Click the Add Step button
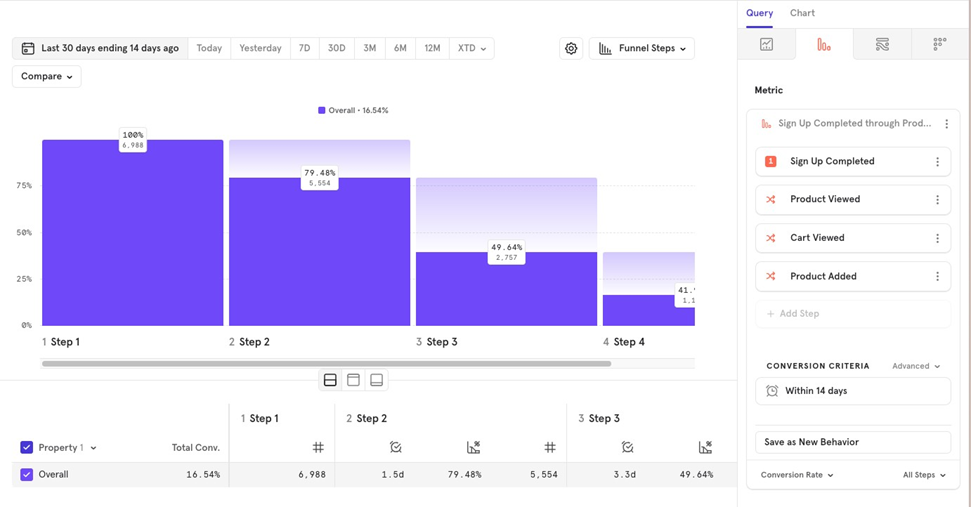This screenshot has width=971, height=507. coord(793,314)
